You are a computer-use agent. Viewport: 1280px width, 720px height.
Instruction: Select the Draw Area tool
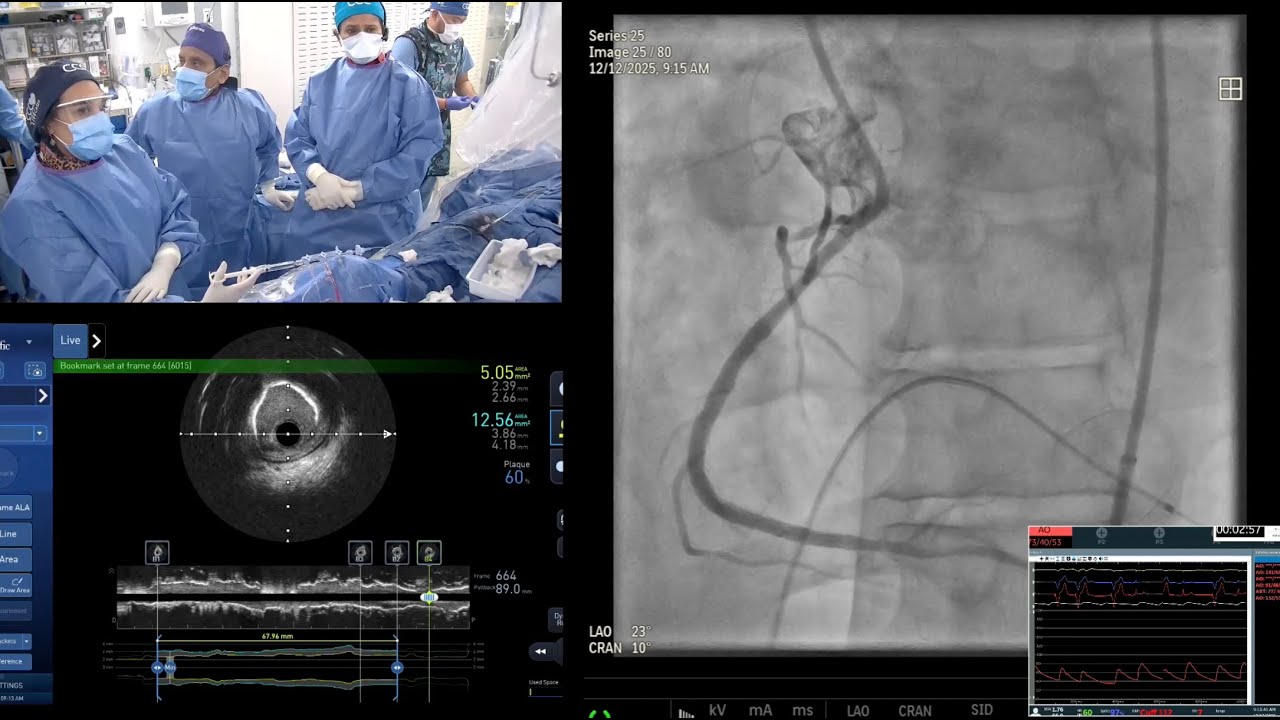point(16,586)
